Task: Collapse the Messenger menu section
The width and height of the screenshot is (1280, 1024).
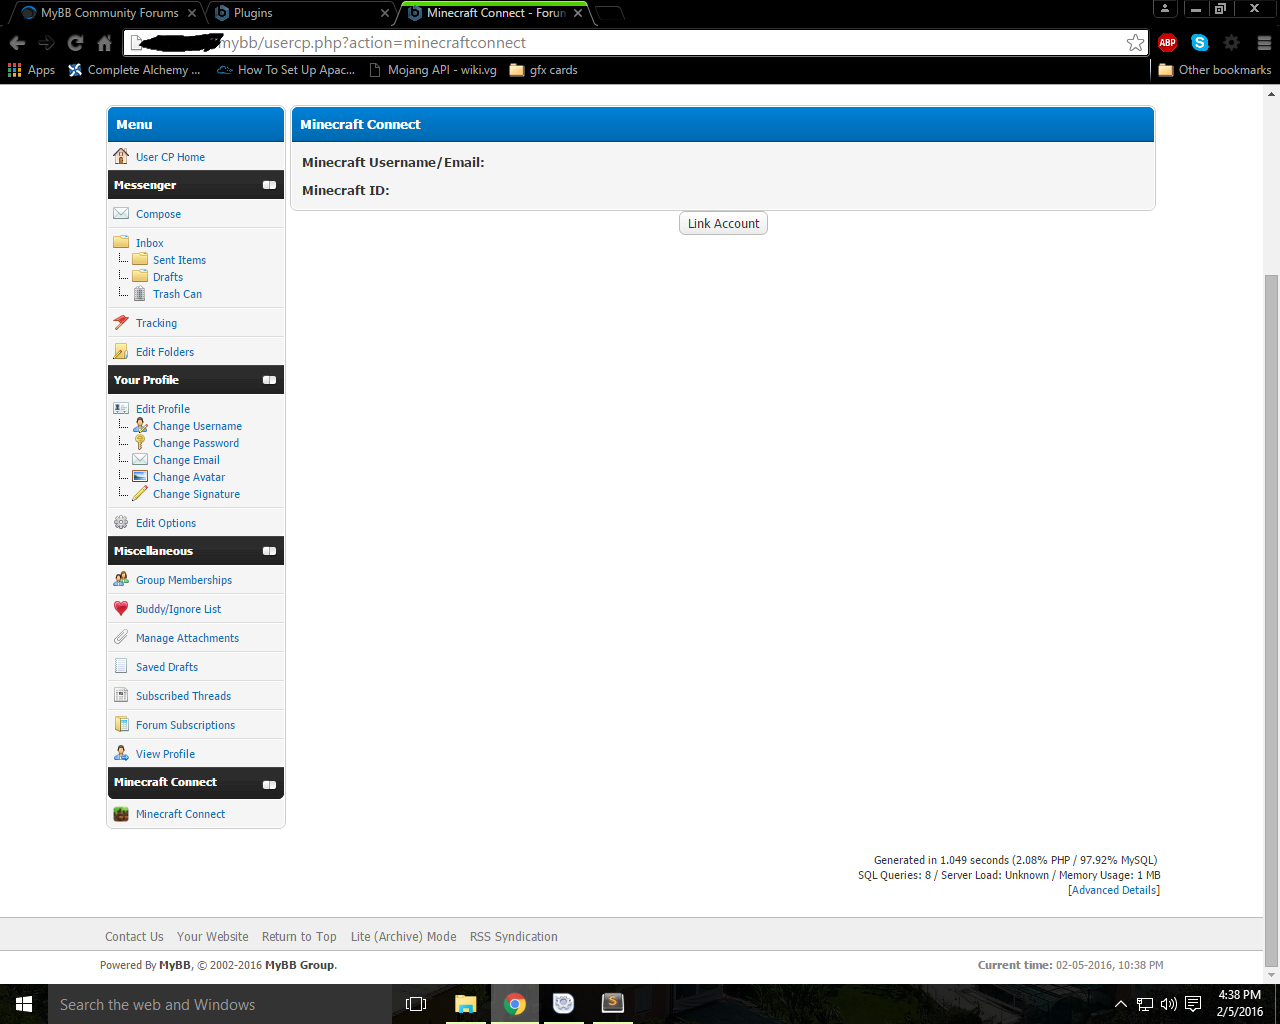Action: tap(269, 185)
